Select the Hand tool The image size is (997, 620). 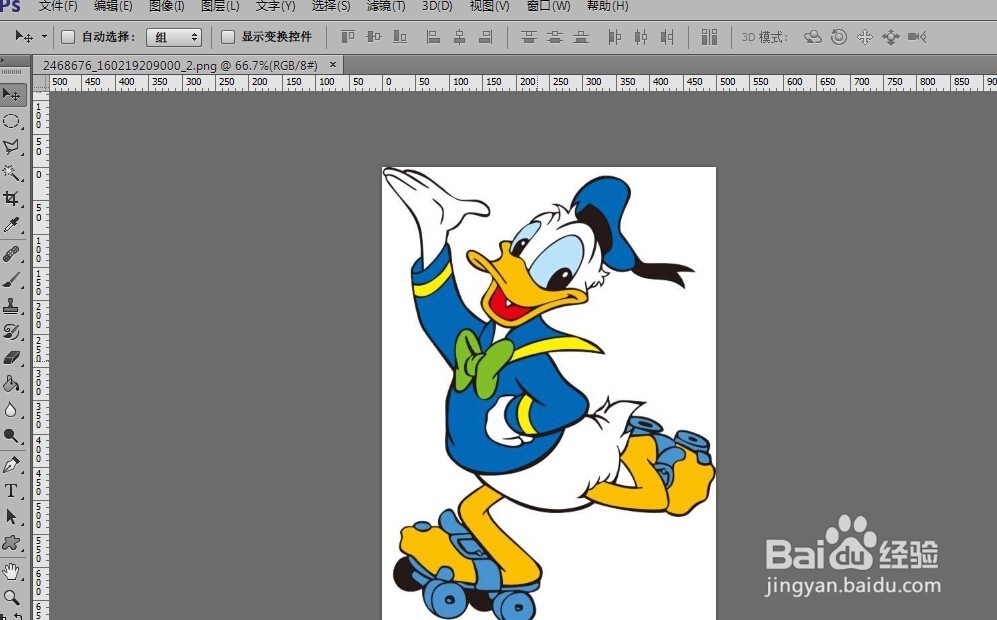point(12,572)
